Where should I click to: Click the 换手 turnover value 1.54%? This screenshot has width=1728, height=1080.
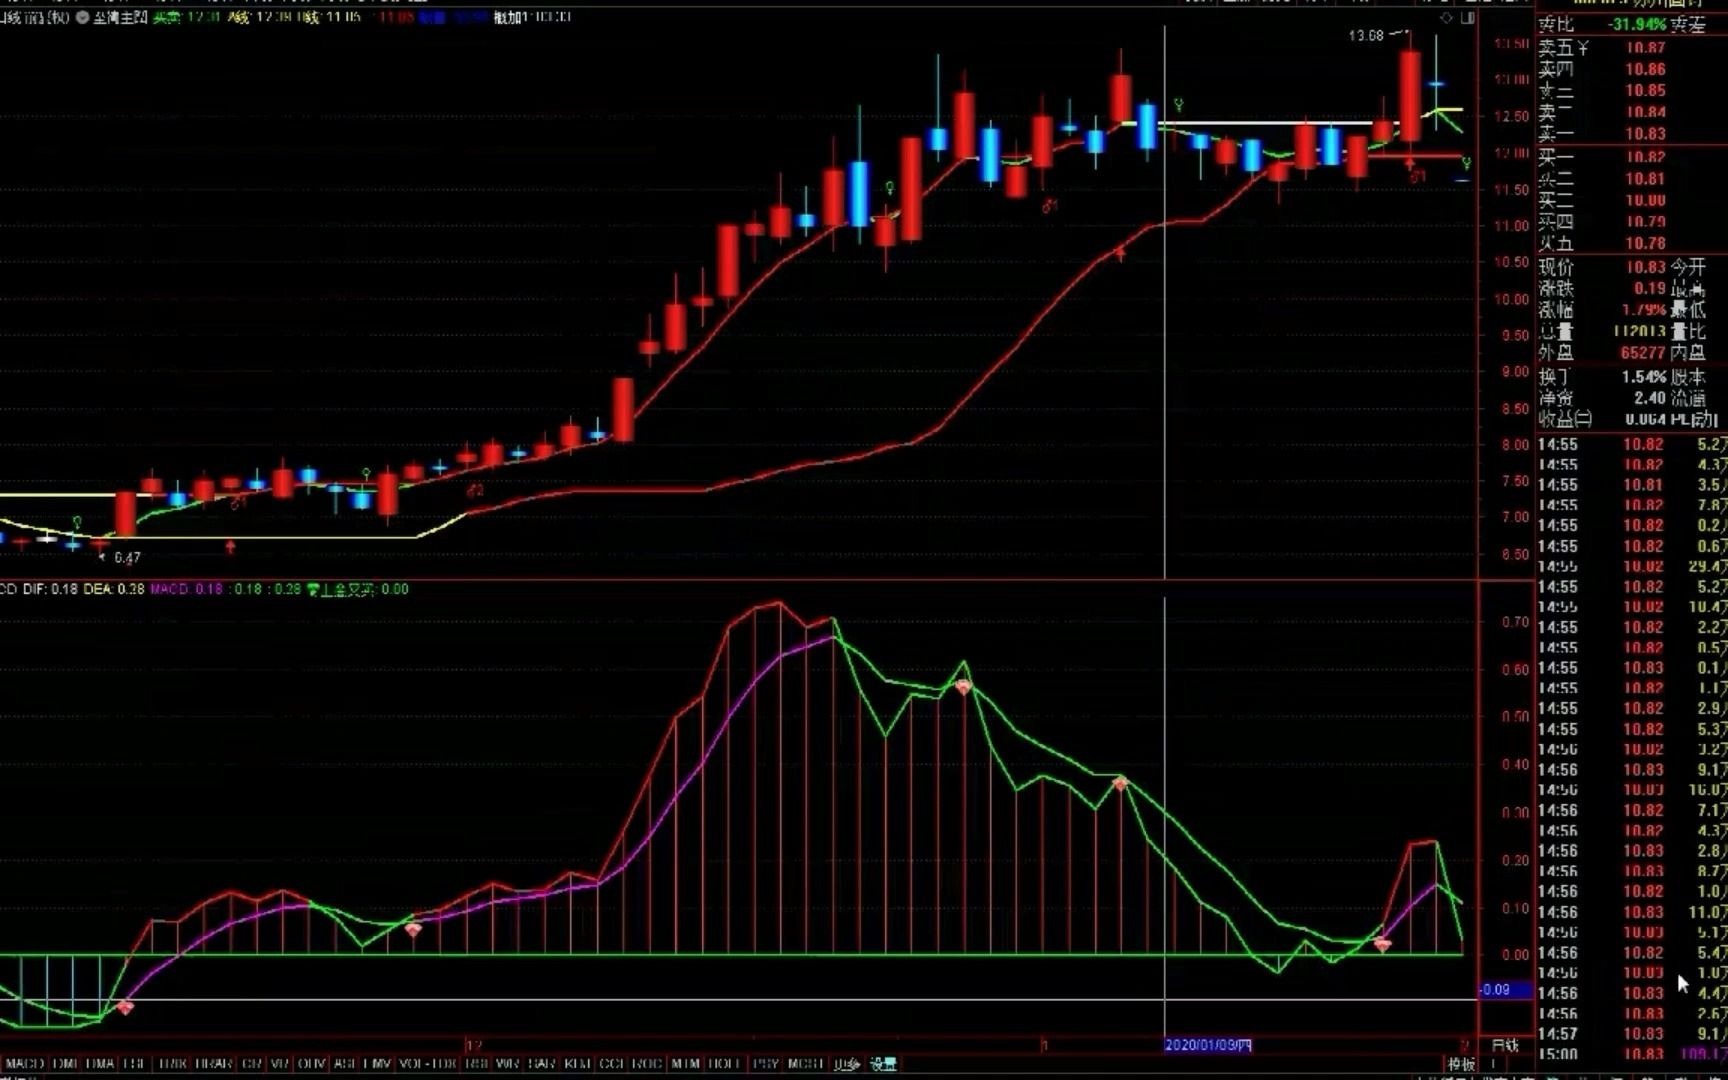coord(1644,377)
